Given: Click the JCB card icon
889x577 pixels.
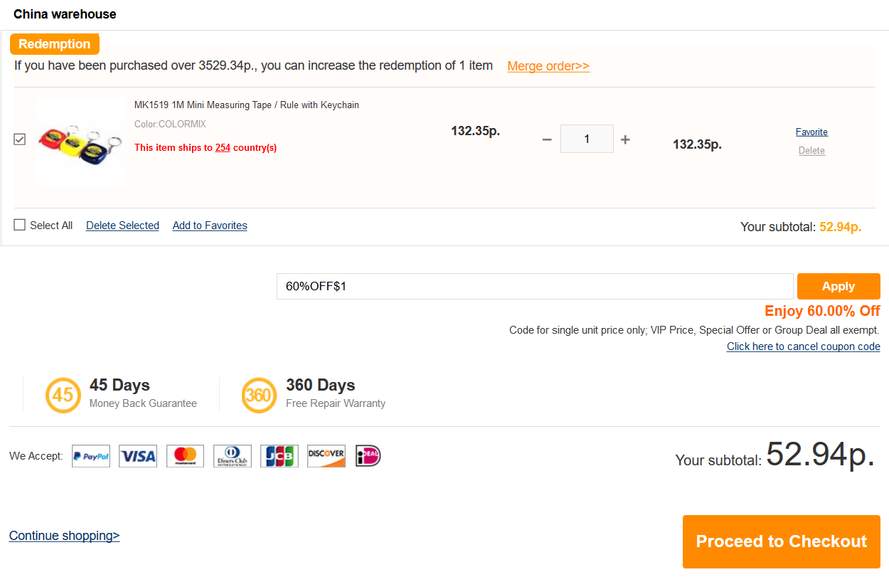Looking at the screenshot, I should tap(279, 456).
